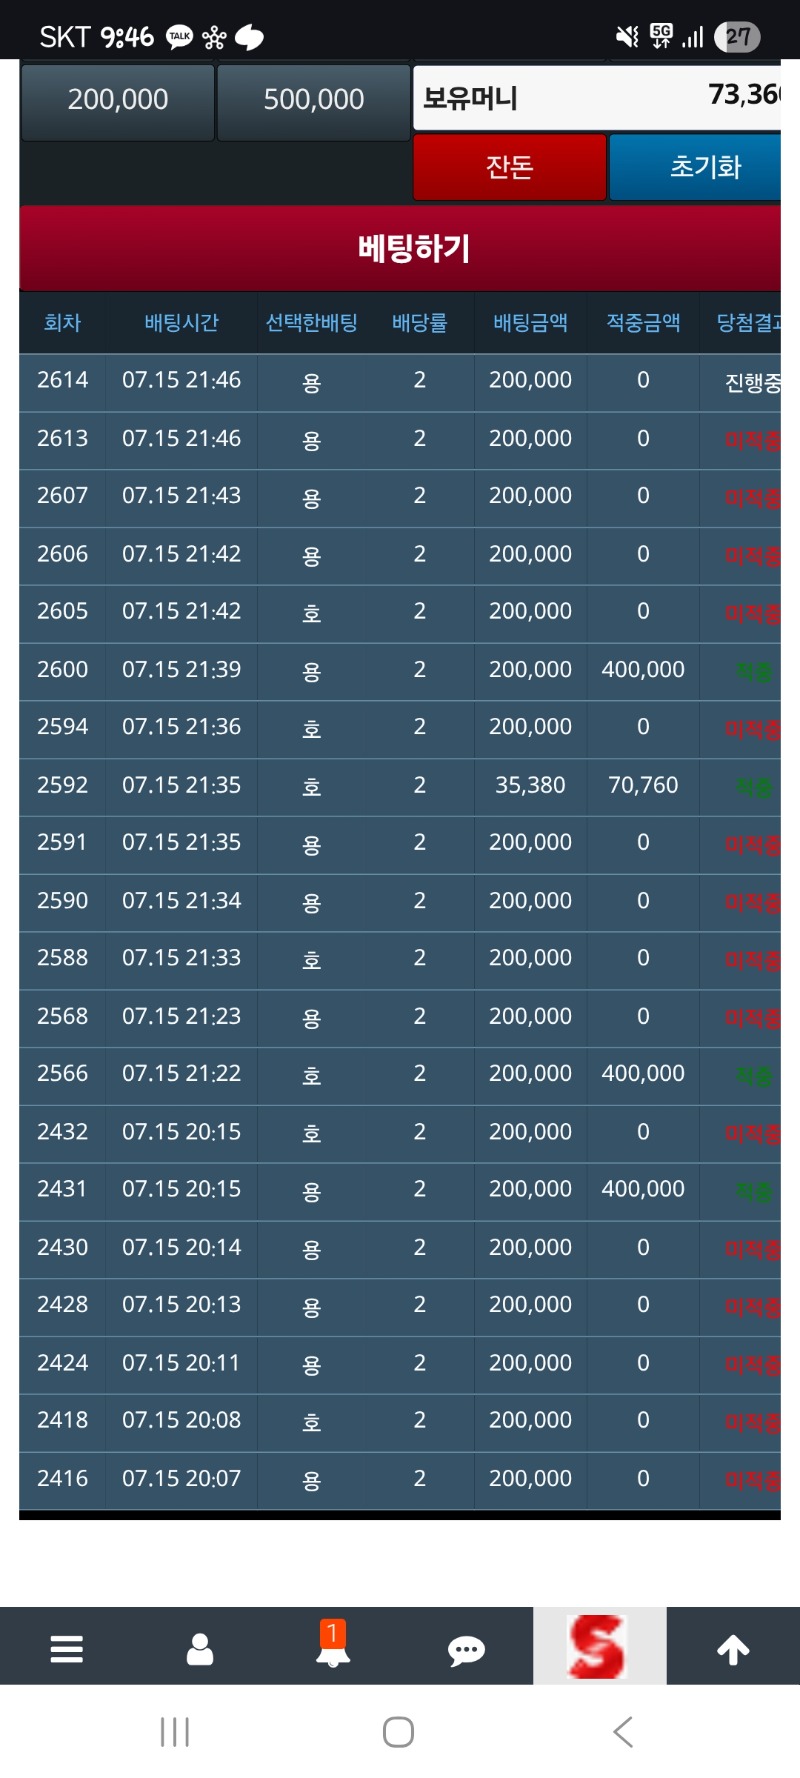
Task: Open notifications bell with badge 1
Action: pyautogui.click(x=333, y=1645)
